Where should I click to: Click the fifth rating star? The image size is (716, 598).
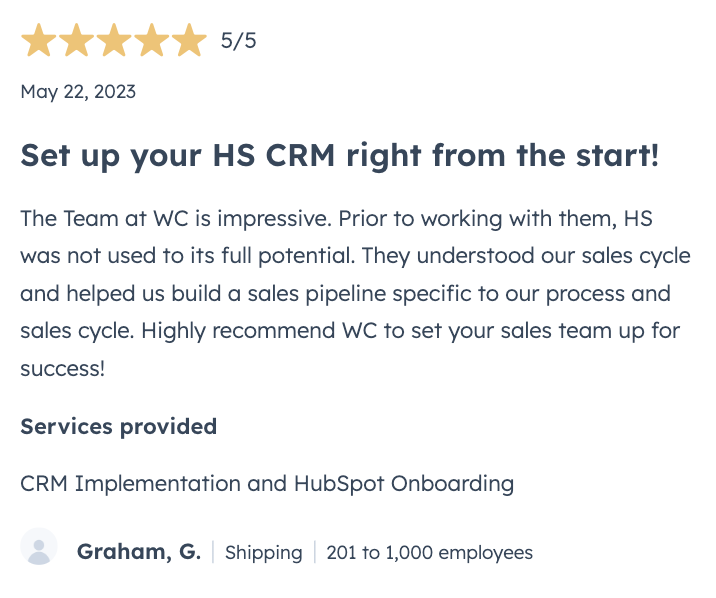click(189, 40)
